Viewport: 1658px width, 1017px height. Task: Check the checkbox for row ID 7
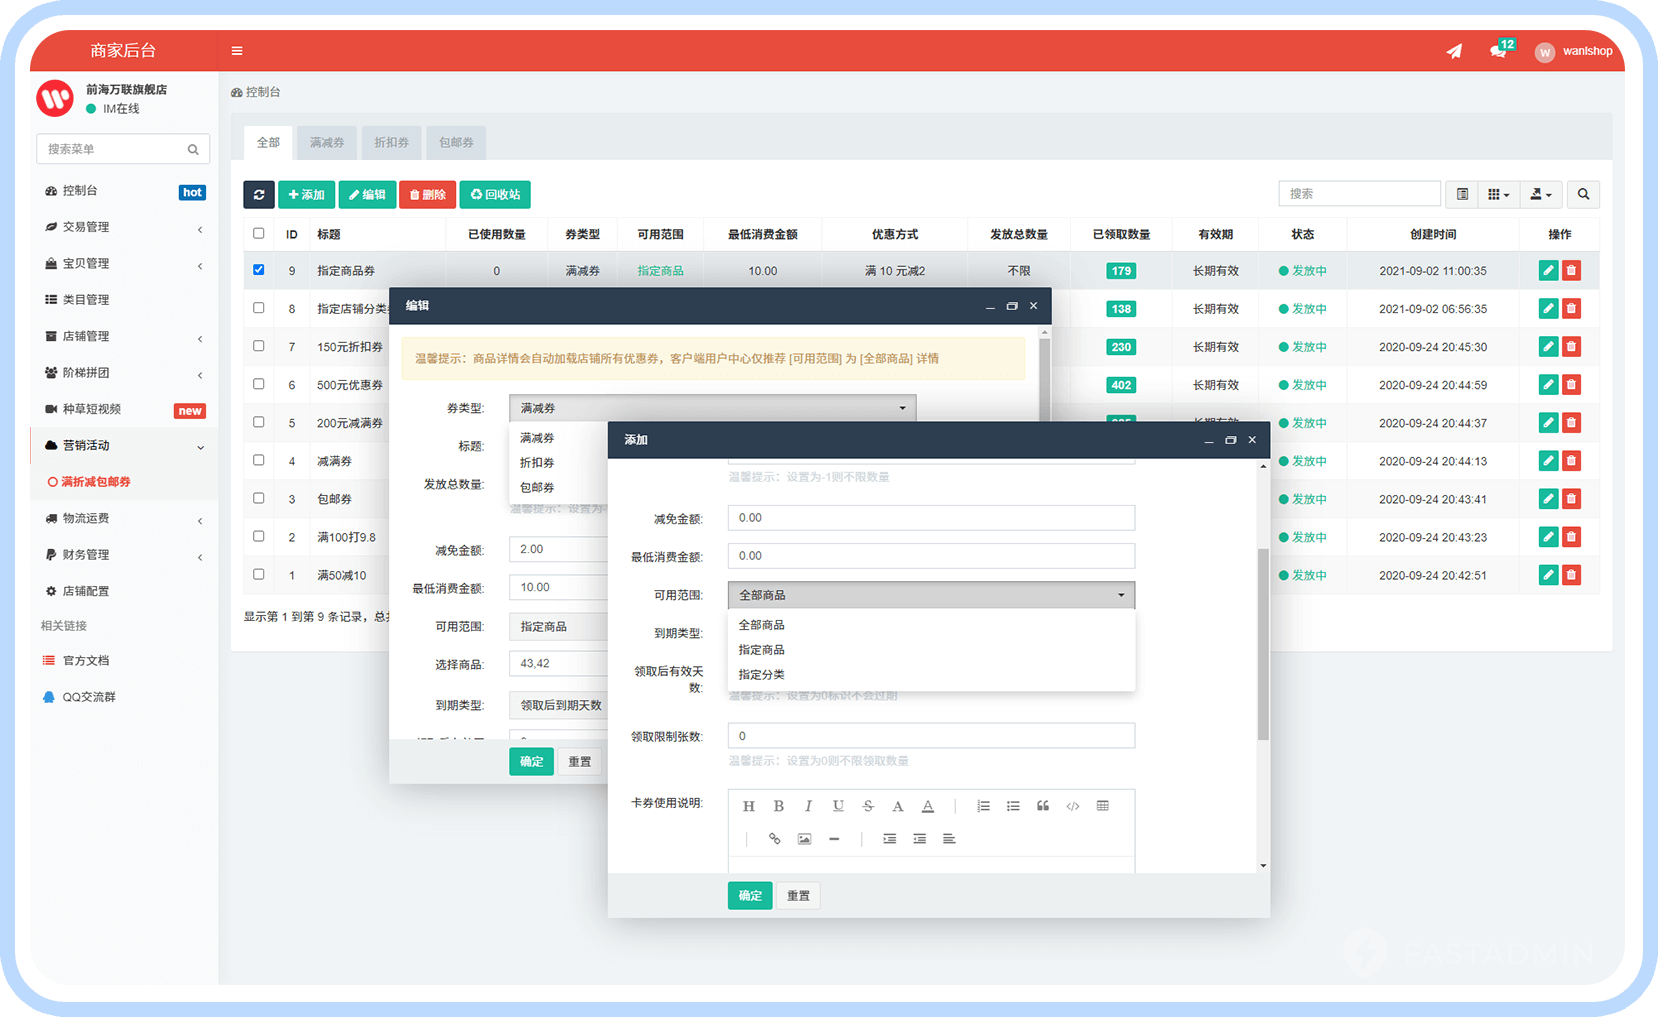pos(259,346)
